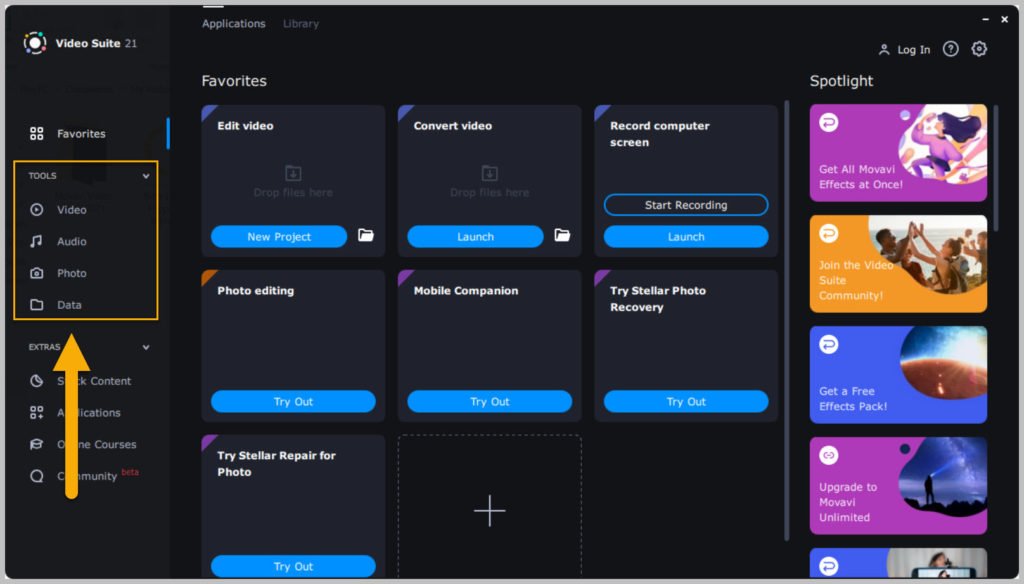Viewport: 1024px width, 584px height.
Task: Open Get All Movavi Effects spotlight card
Action: pyautogui.click(x=898, y=153)
